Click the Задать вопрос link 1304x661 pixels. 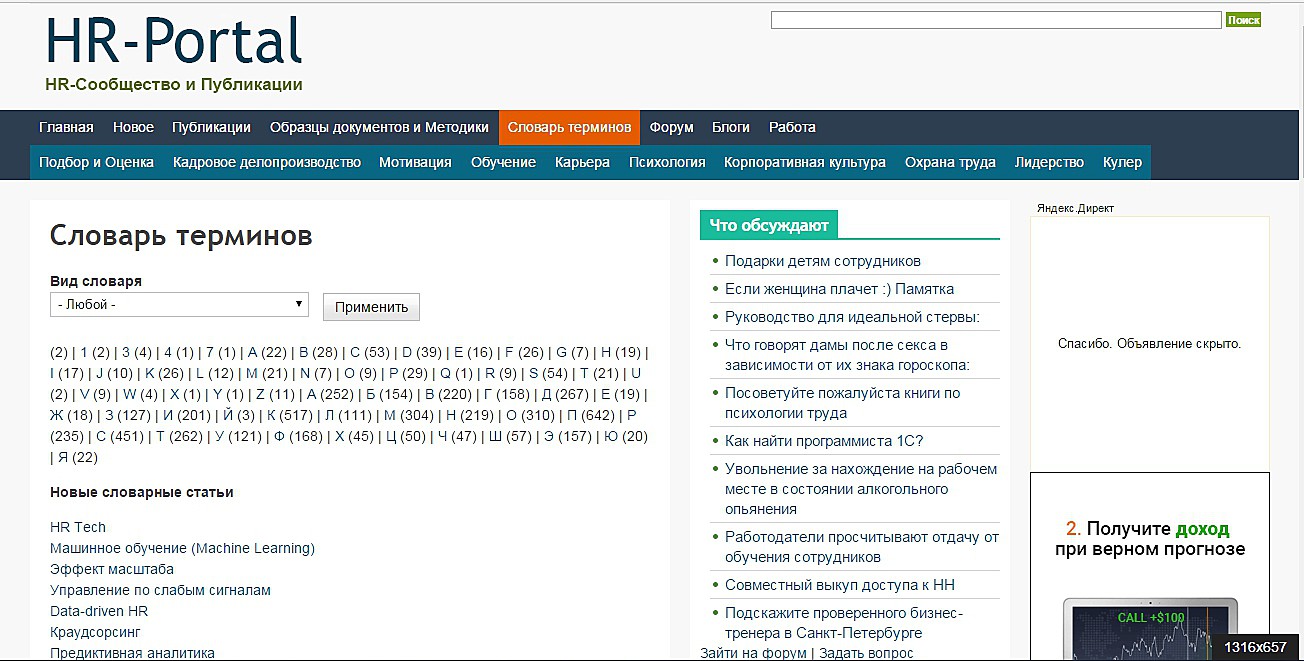tap(866, 653)
